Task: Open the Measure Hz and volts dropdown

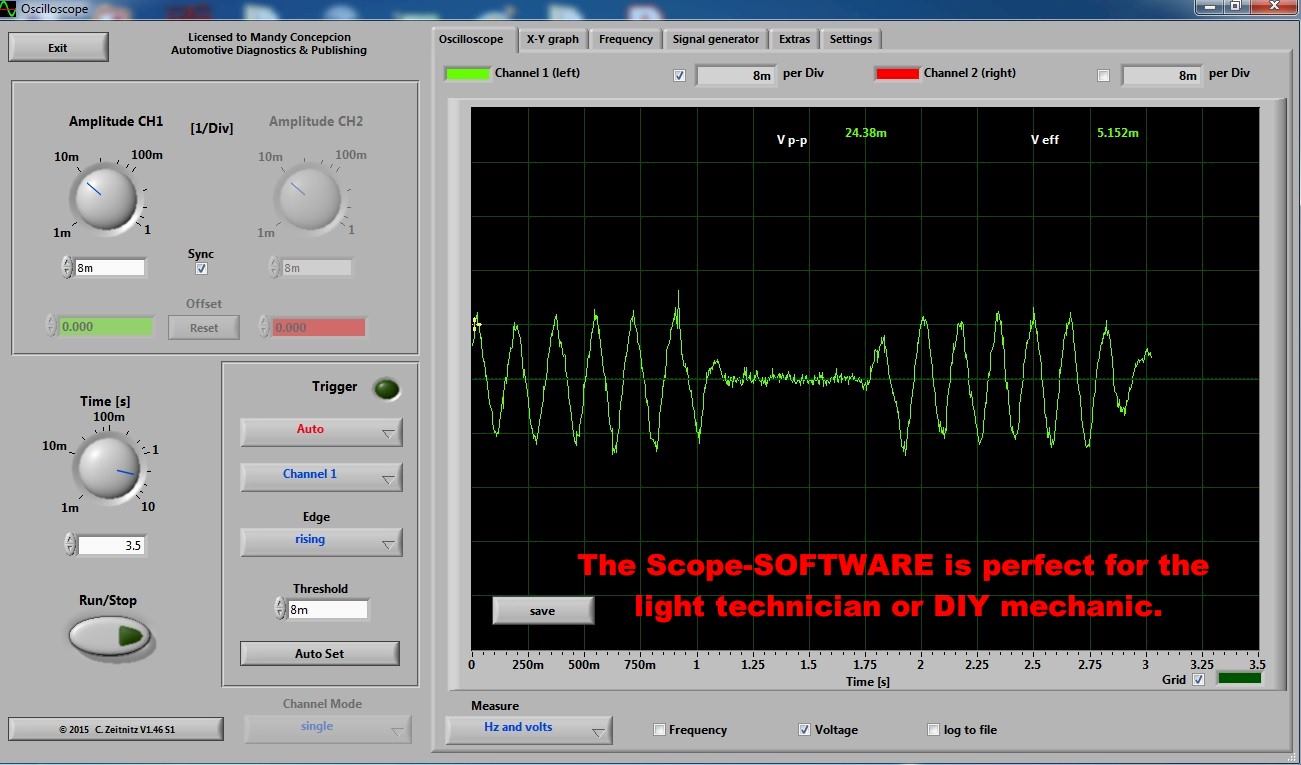Action: point(528,730)
